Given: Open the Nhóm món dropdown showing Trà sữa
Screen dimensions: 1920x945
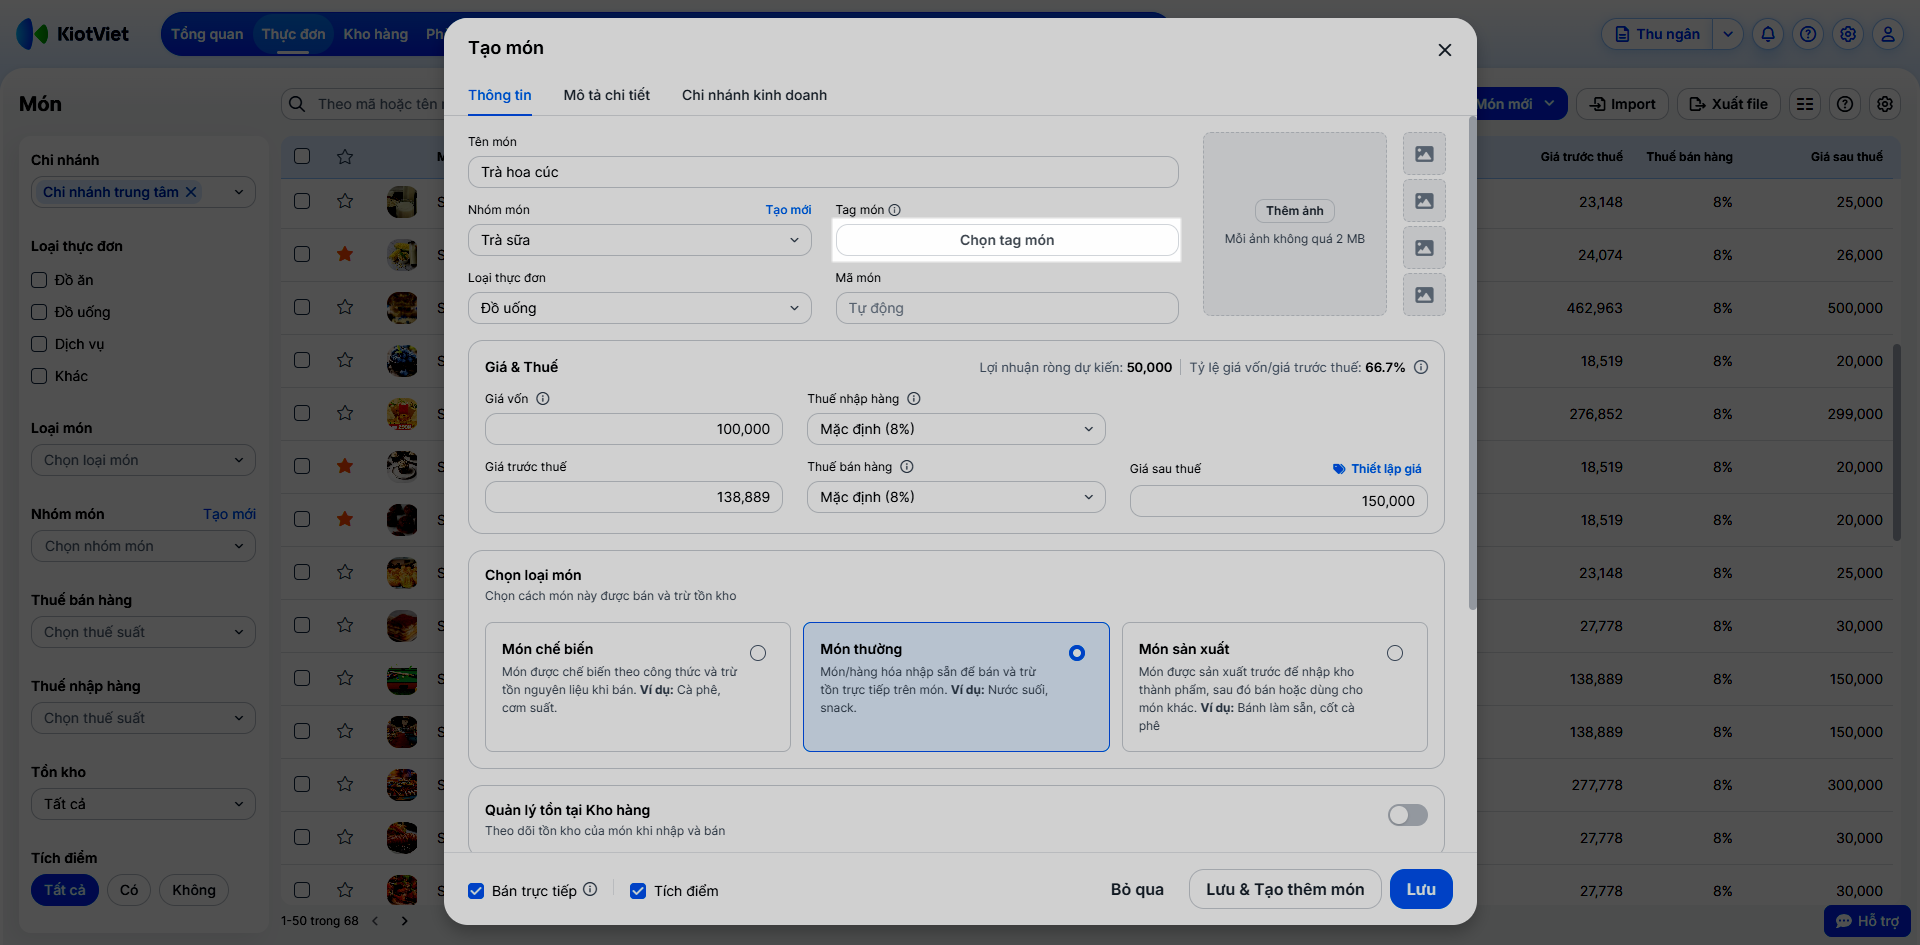Looking at the screenshot, I should [640, 240].
